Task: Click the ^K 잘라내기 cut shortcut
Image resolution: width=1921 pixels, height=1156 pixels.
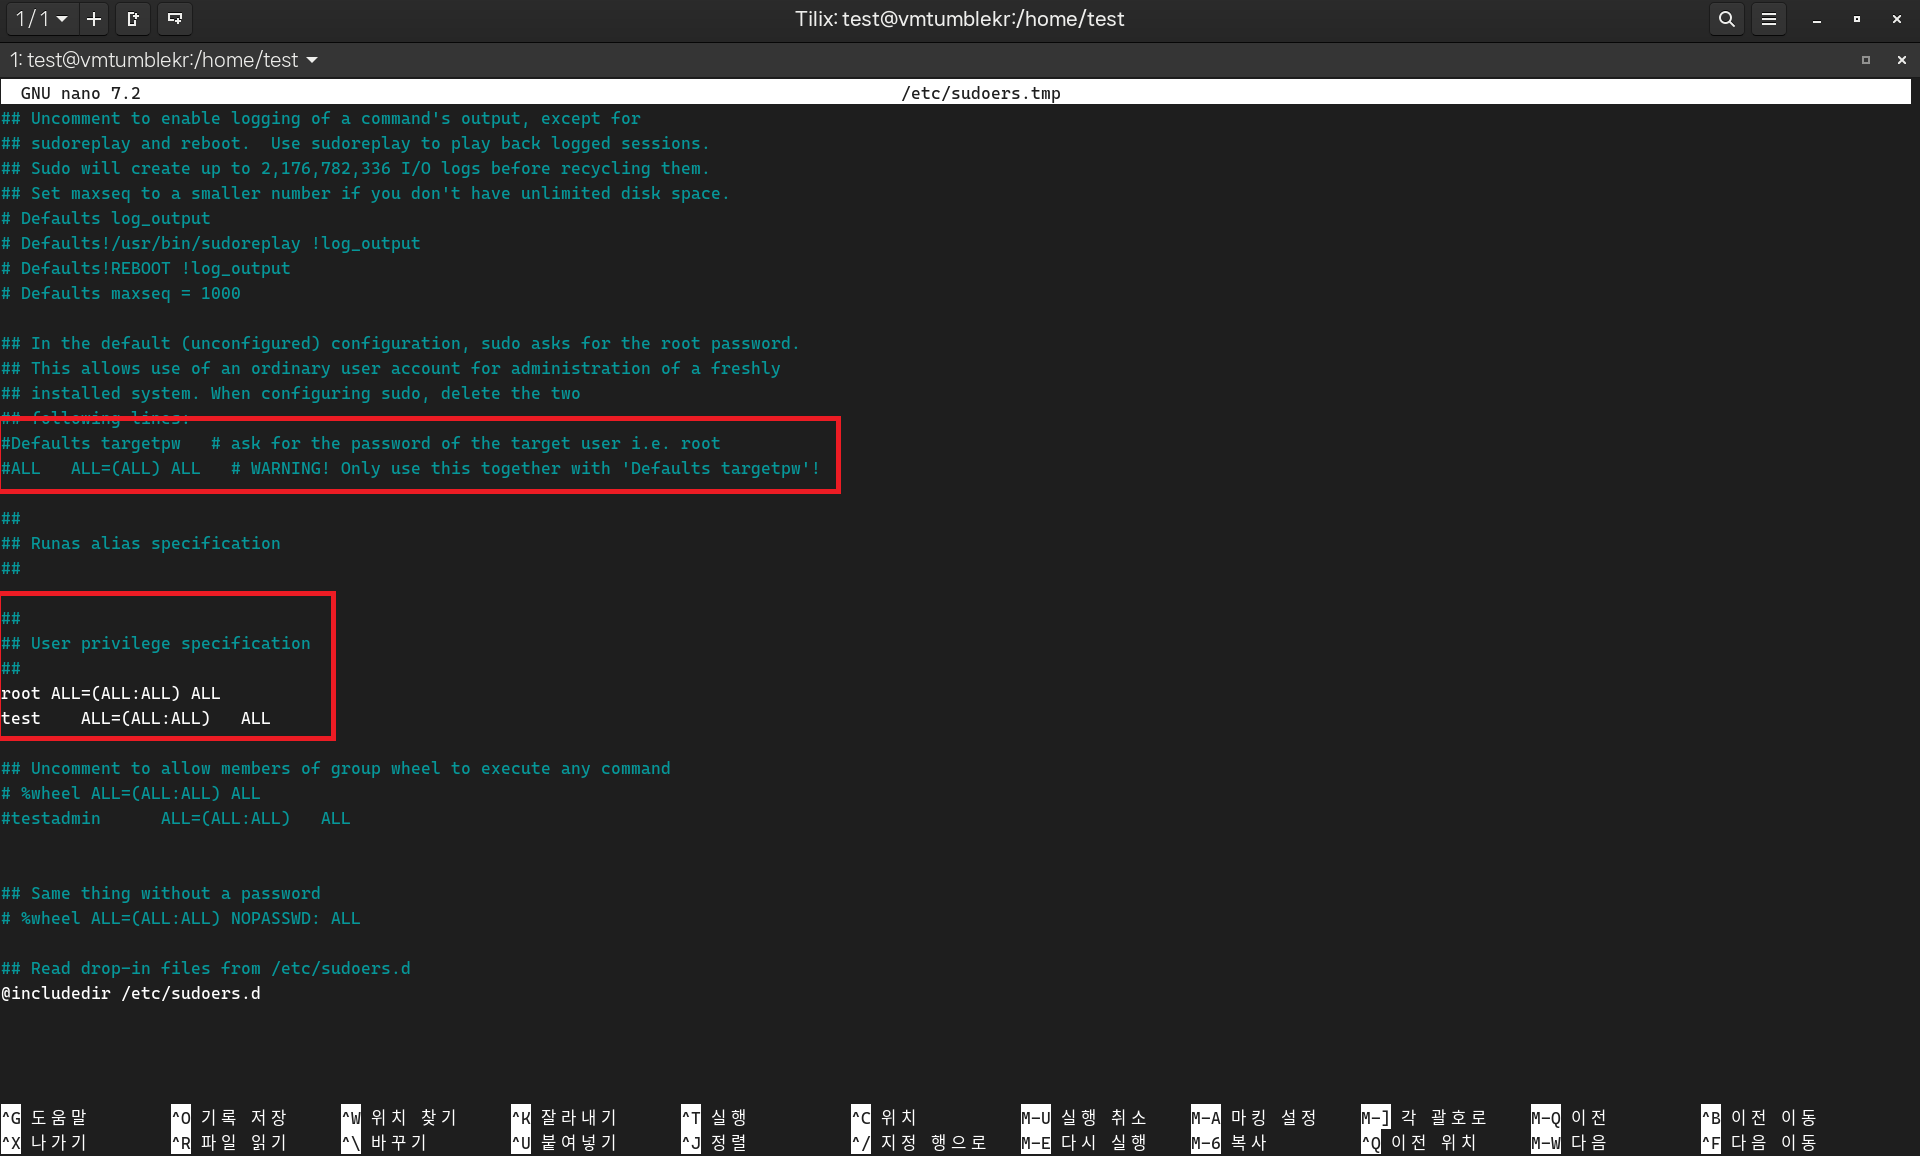Action: (565, 1117)
